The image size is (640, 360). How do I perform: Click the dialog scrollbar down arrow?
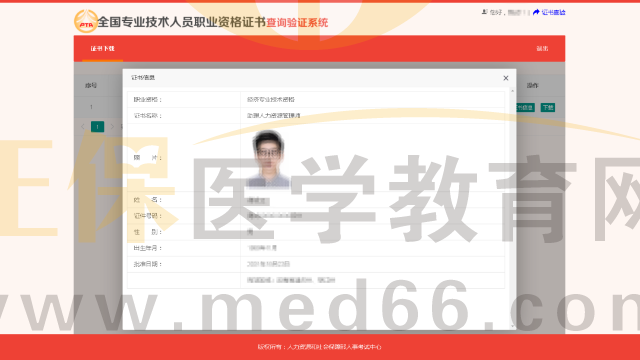click(513, 326)
